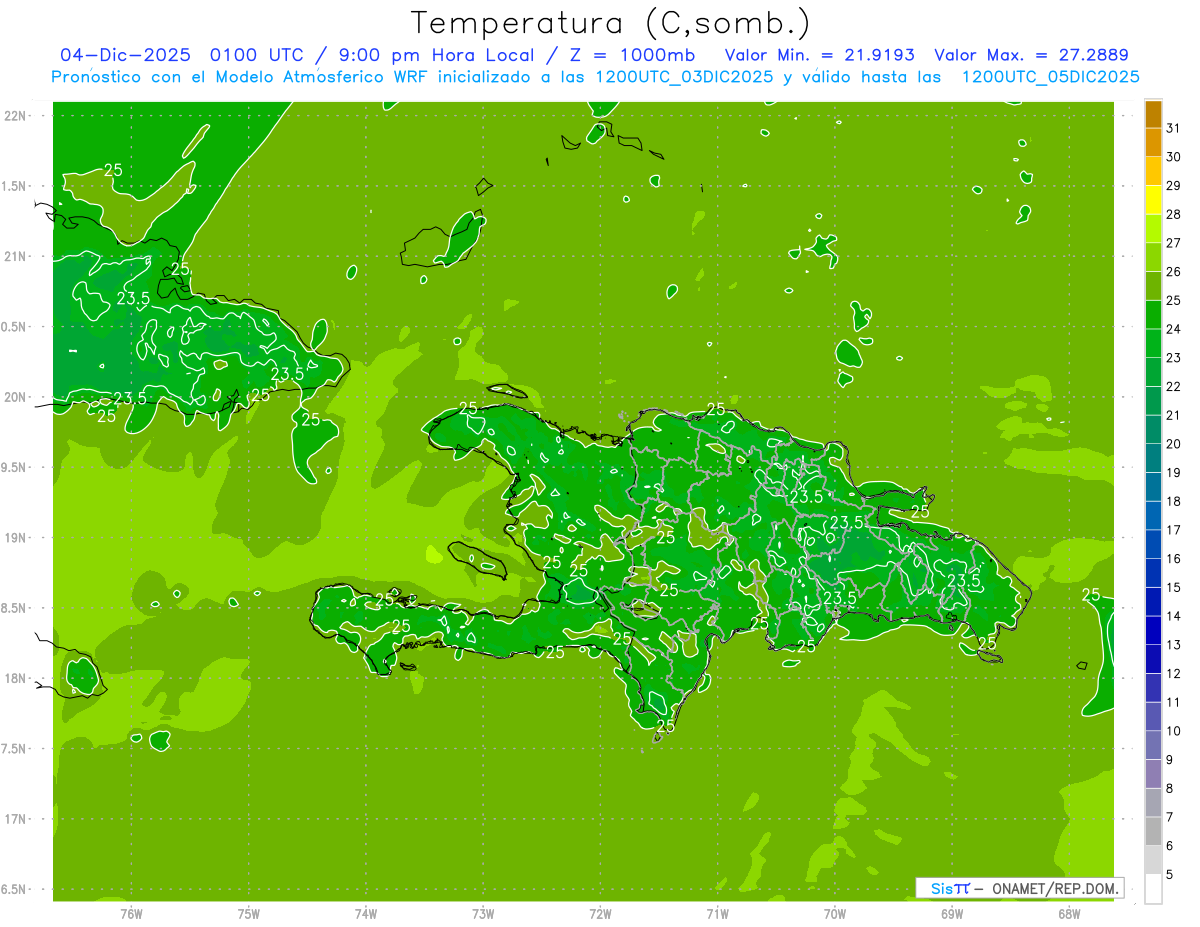Click legend value '31'
Screen dimensions: 1200x927
pos(1174,128)
